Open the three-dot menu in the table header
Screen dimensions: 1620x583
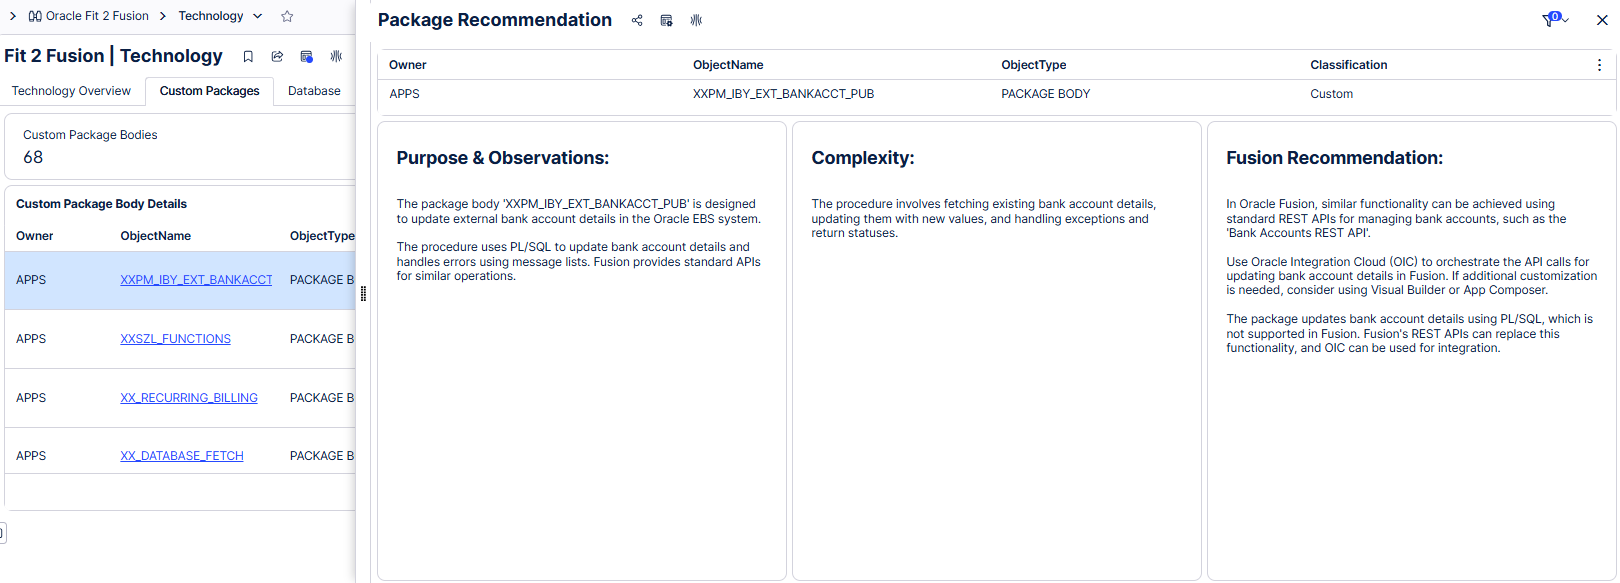click(1599, 65)
